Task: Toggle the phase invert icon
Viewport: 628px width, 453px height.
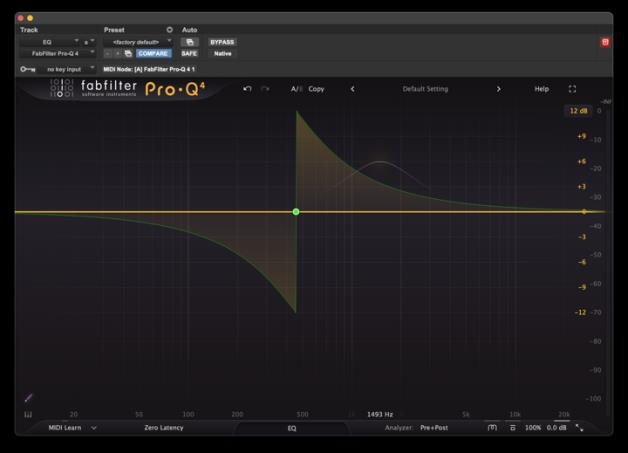Action: [x=512, y=428]
